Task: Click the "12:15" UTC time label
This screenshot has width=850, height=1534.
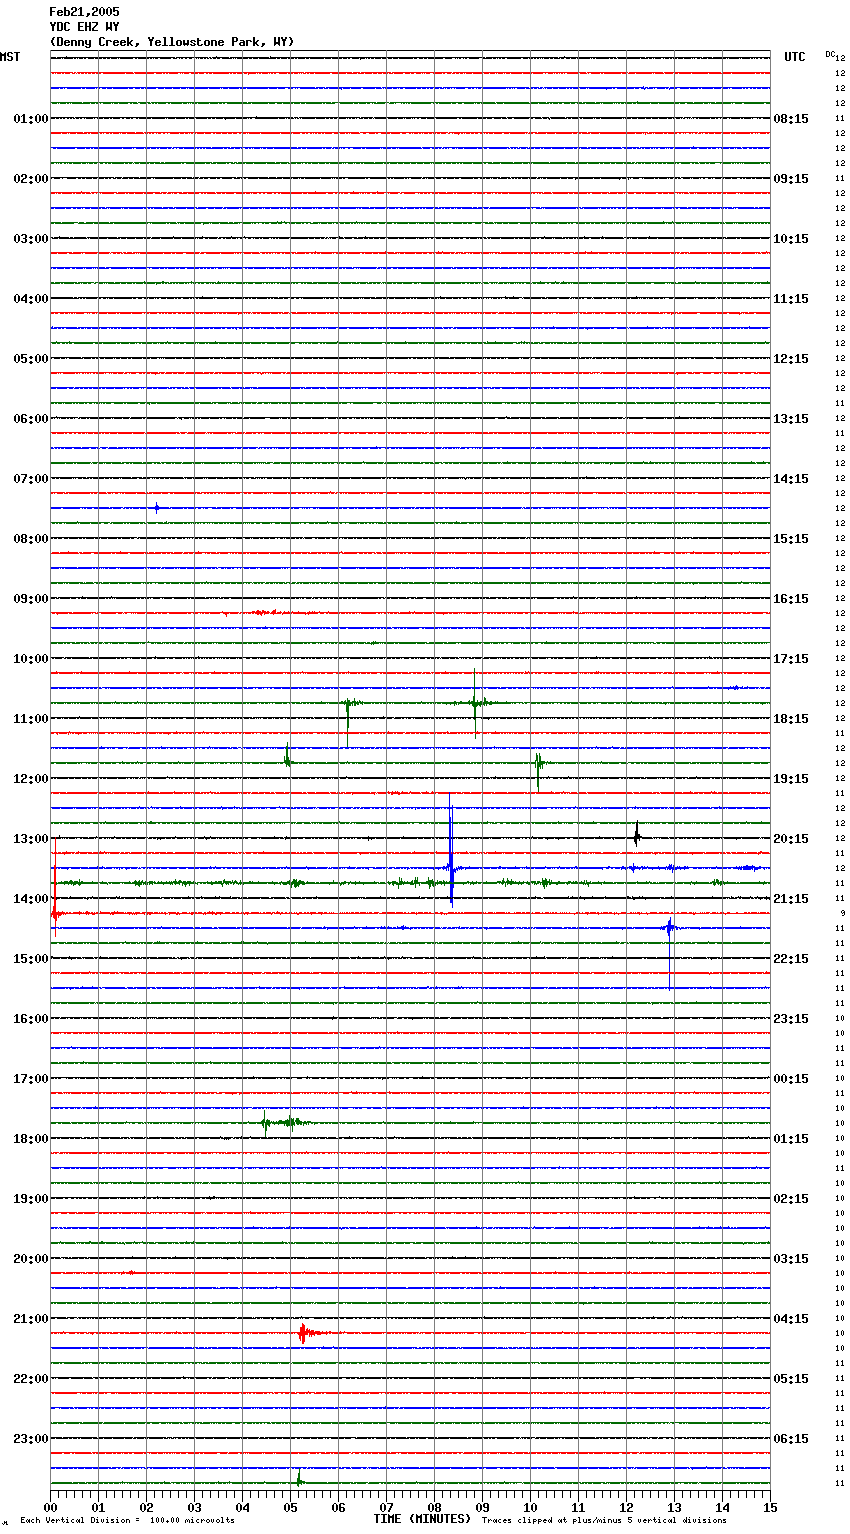Action: (791, 359)
